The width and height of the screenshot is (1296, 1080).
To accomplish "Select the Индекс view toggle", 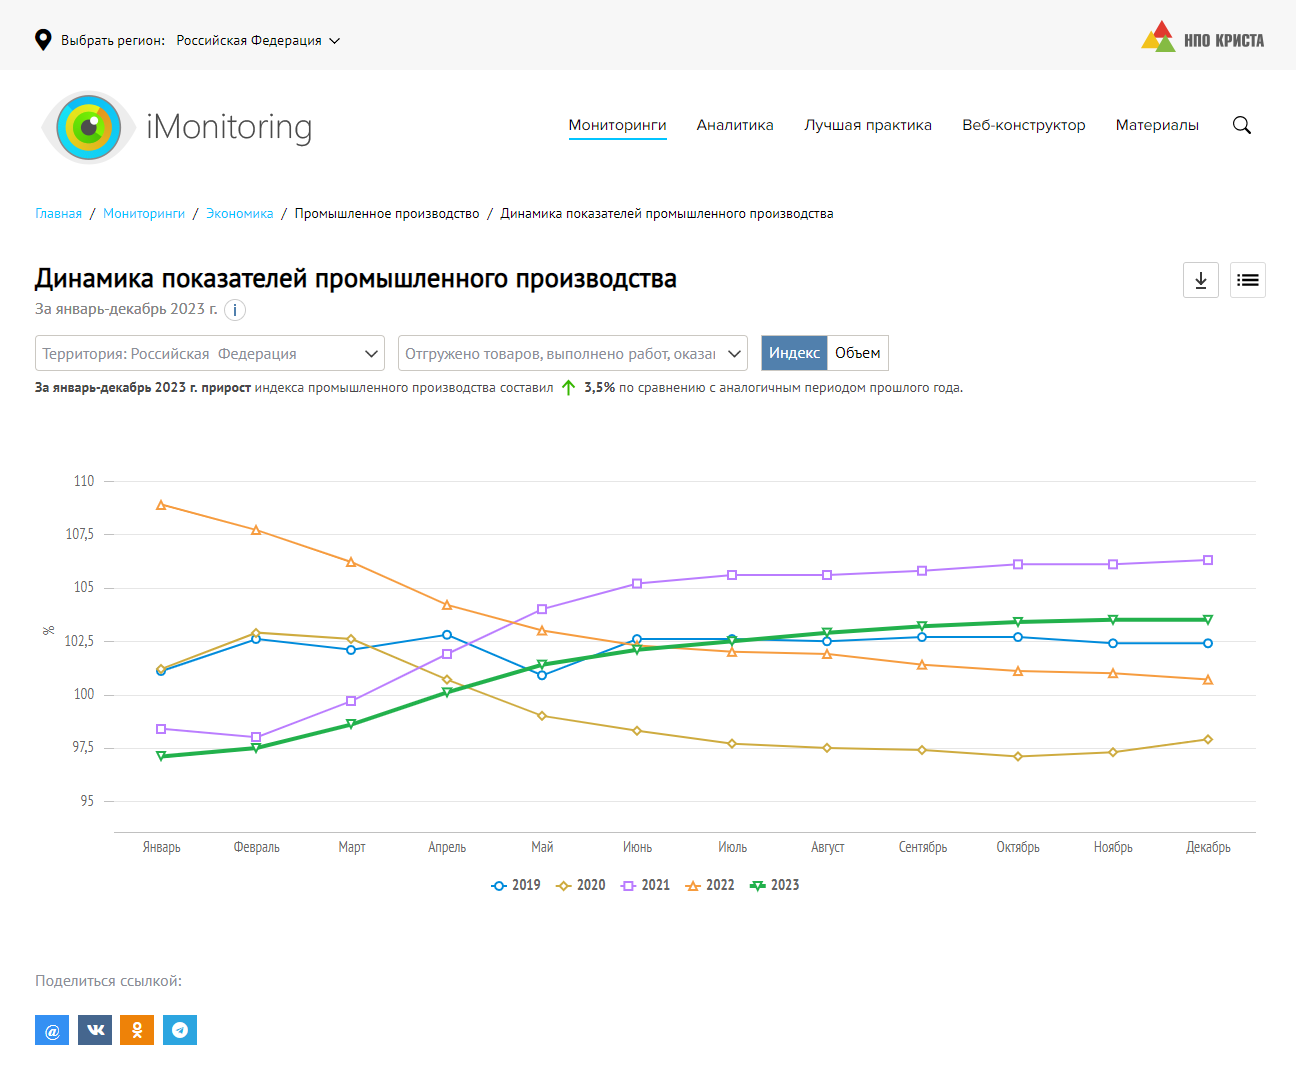I will coord(794,353).
